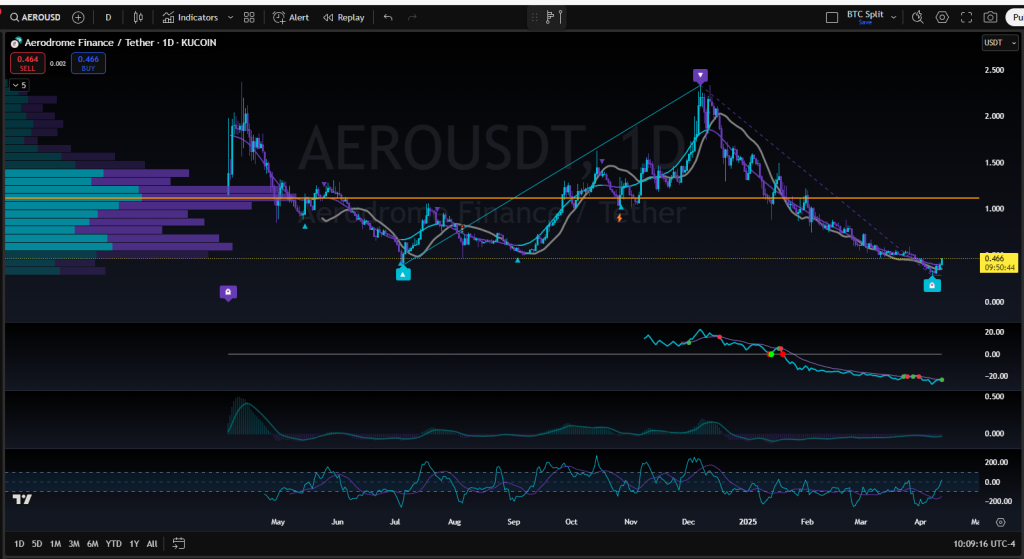Set date range to 1Y

click(x=134, y=543)
